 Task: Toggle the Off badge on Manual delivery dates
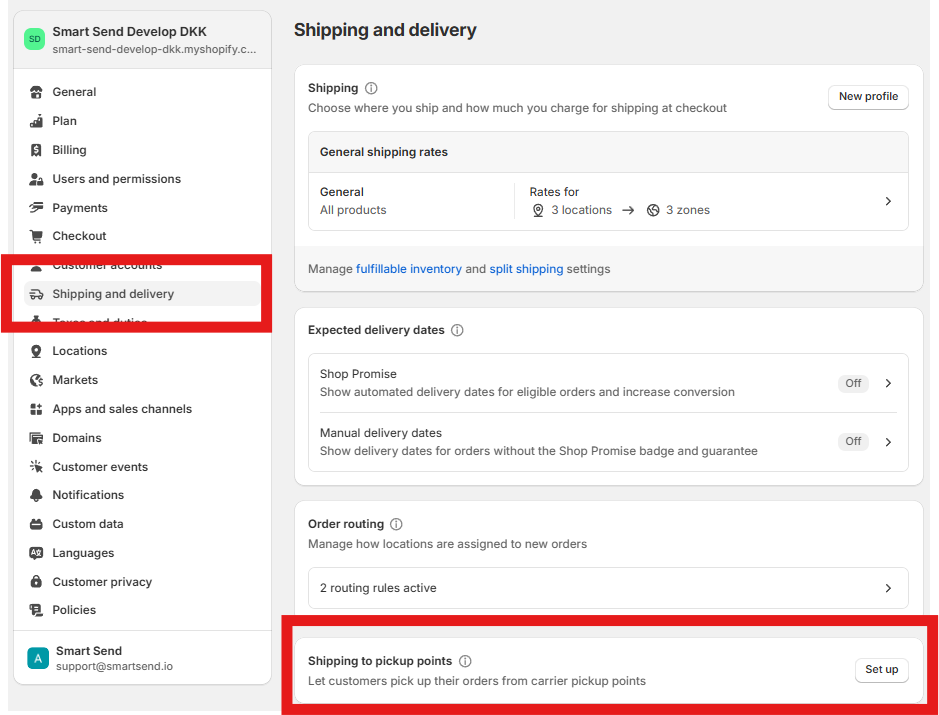pos(853,441)
